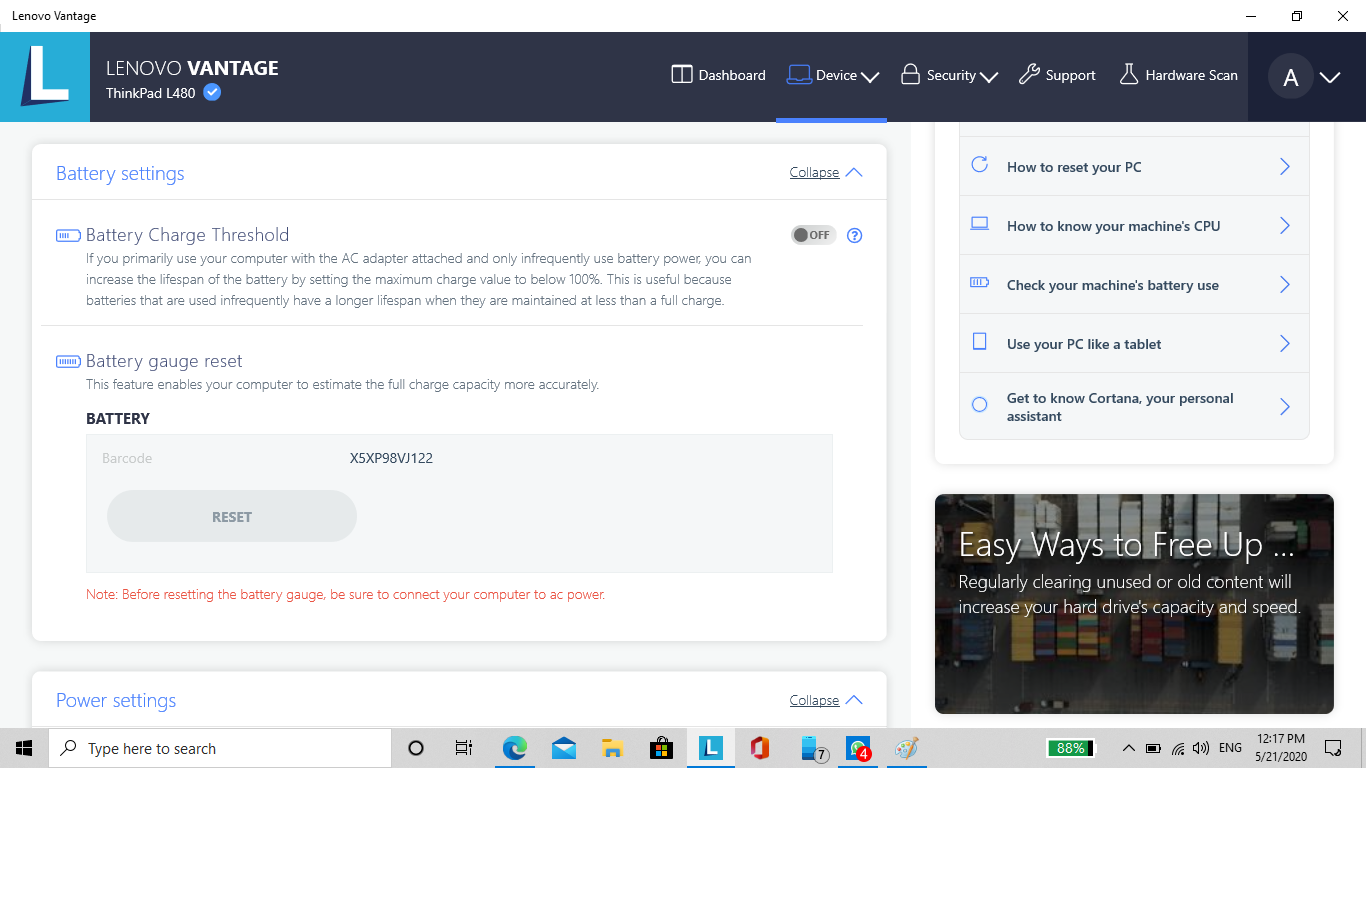Open the Windows Start menu
The width and height of the screenshot is (1366, 907).
coord(24,748)
